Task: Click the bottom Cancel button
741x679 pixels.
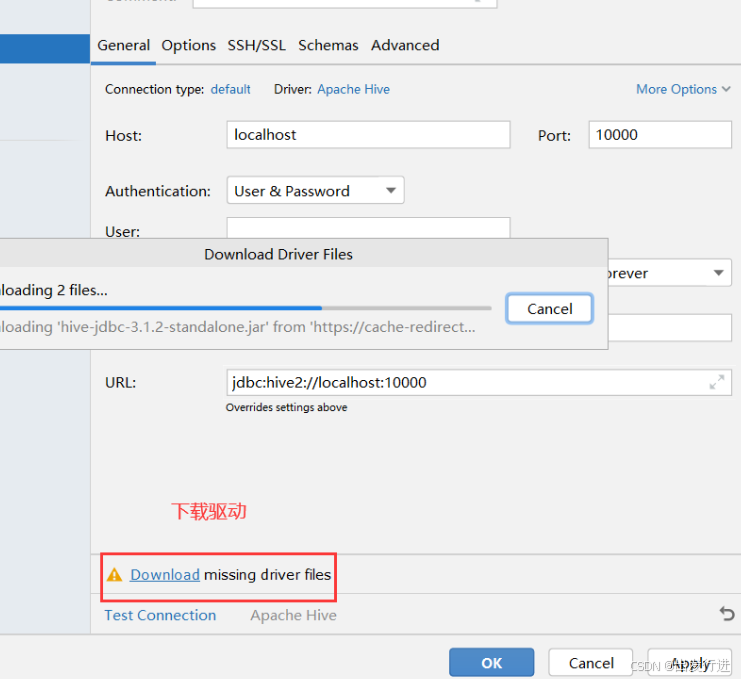Action: [x=591, y=662]
